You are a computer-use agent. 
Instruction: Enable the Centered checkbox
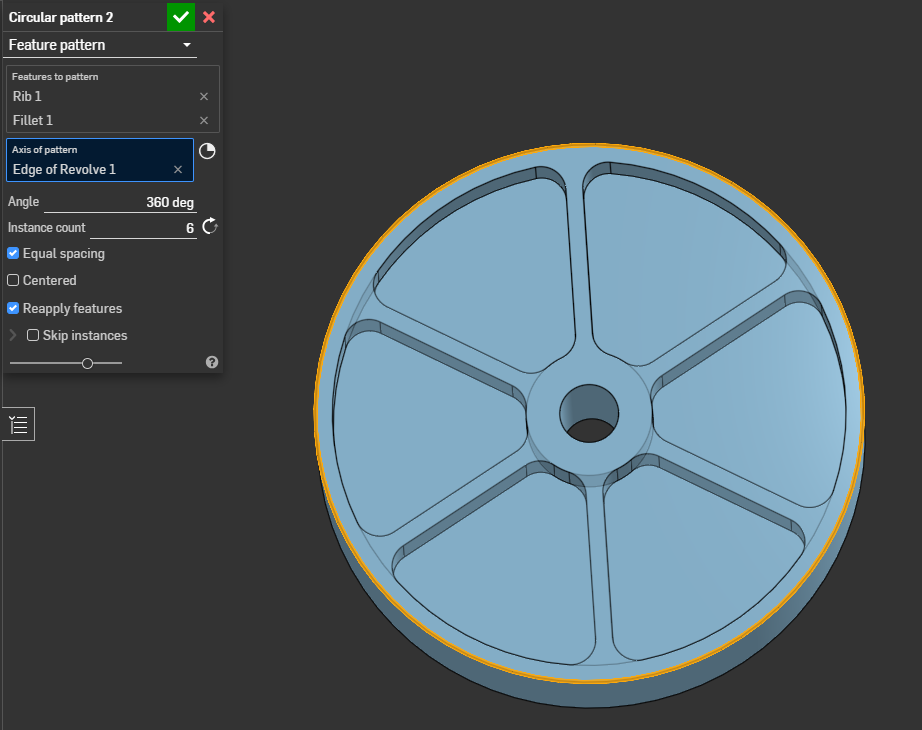click(x=13, y=281)
